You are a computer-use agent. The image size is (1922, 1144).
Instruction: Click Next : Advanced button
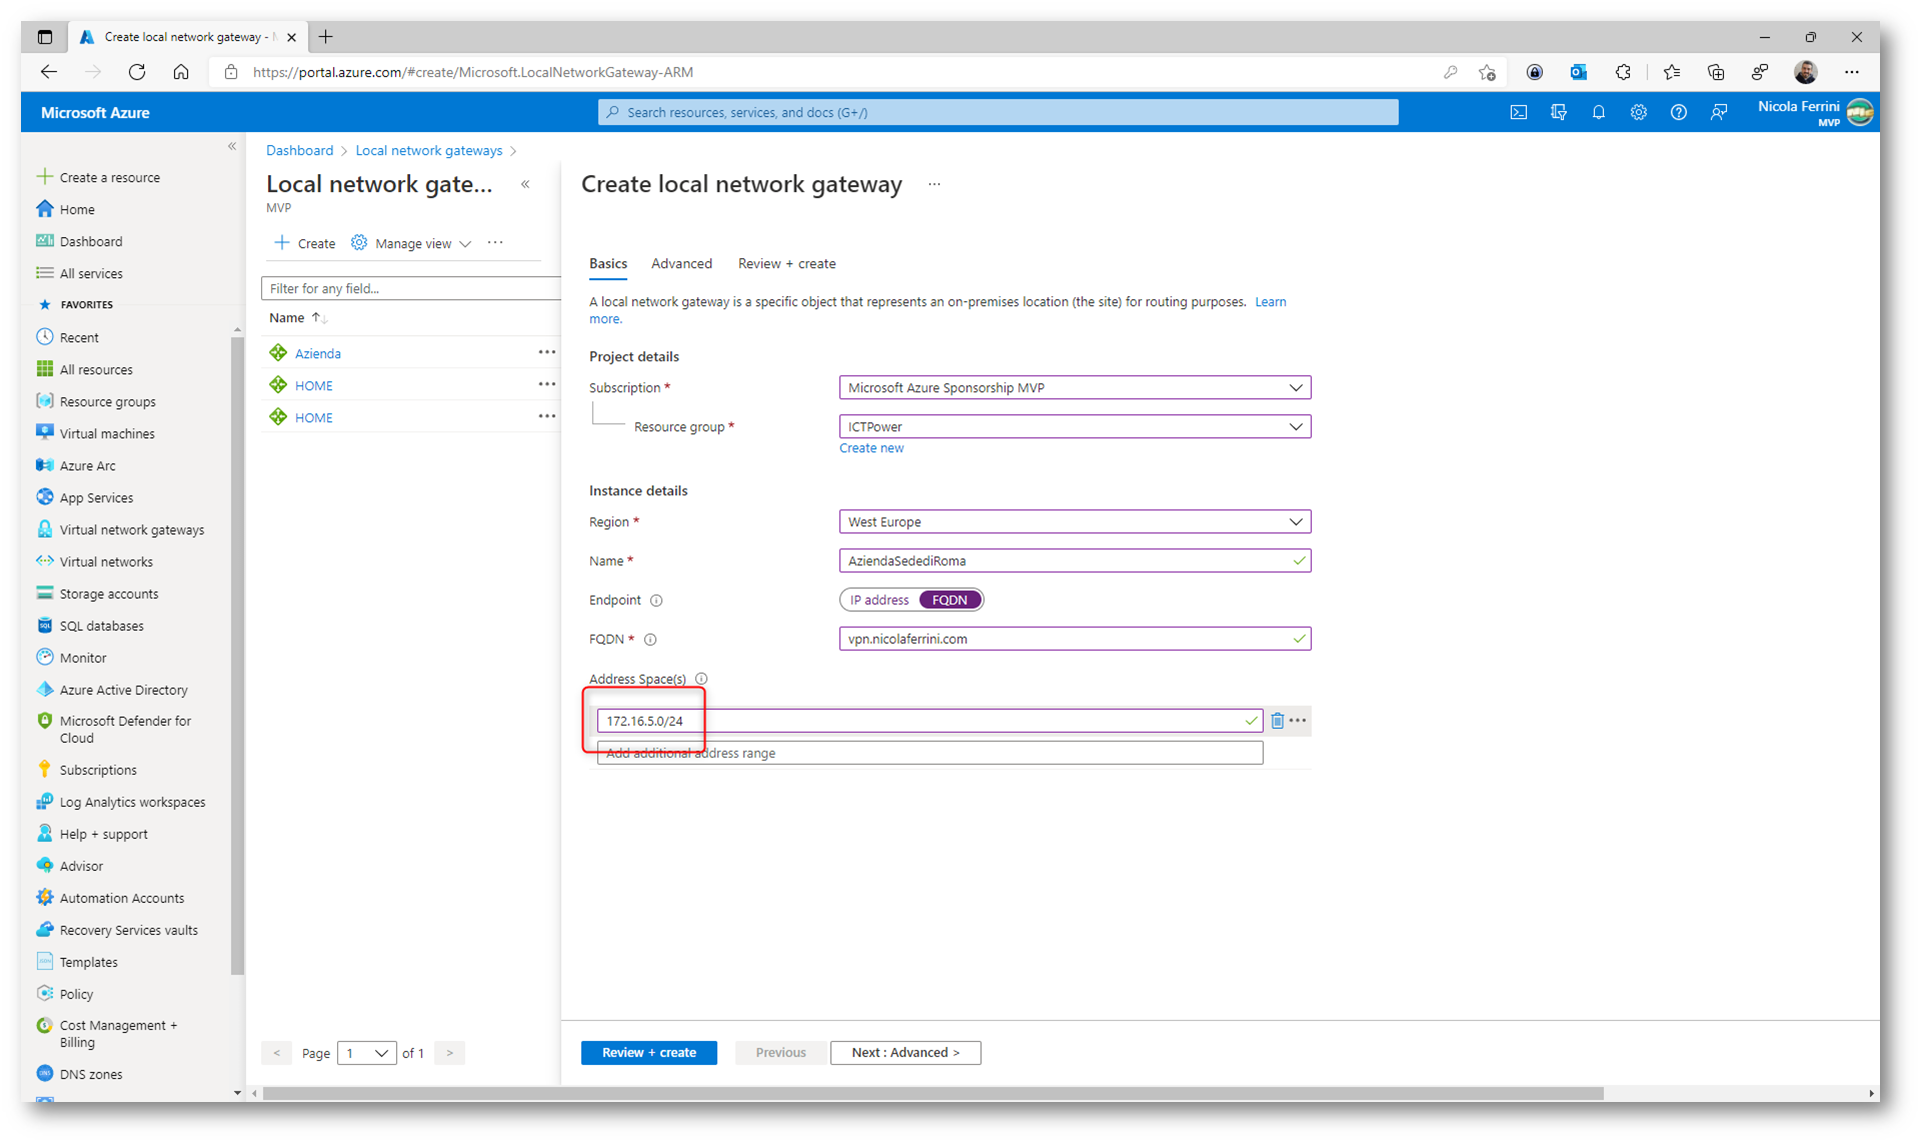tap(905, 1053)
